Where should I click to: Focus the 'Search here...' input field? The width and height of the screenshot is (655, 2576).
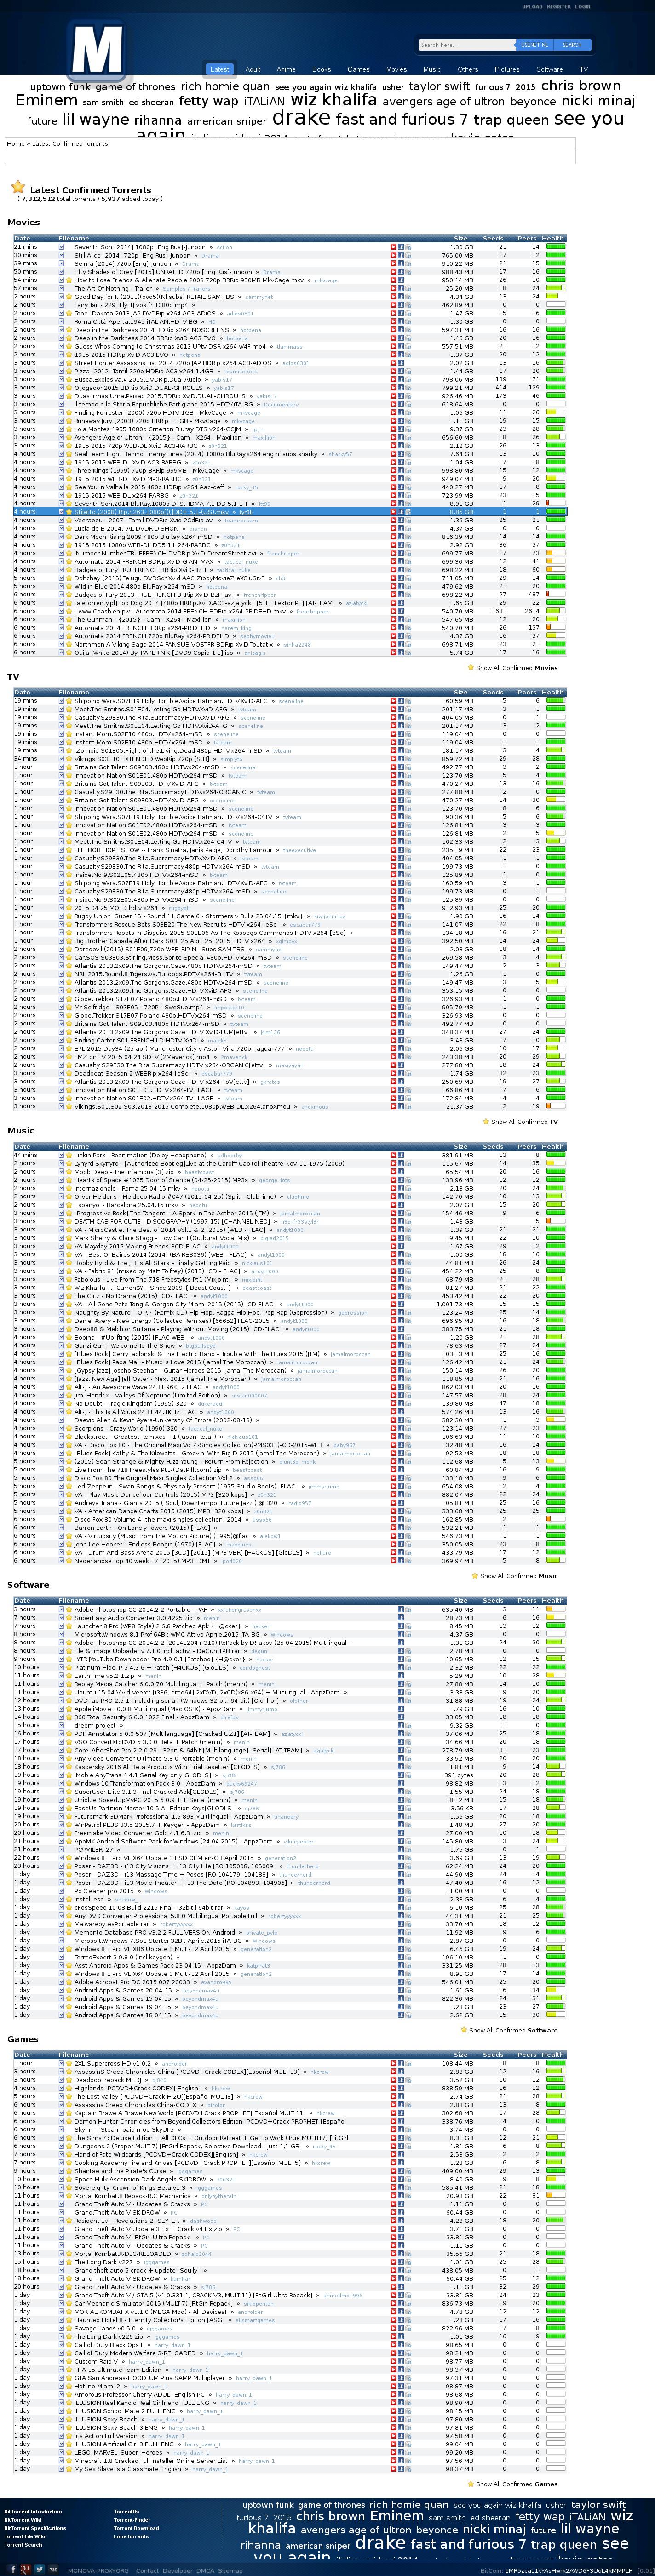pyautogui.click(x=465, y=45)
